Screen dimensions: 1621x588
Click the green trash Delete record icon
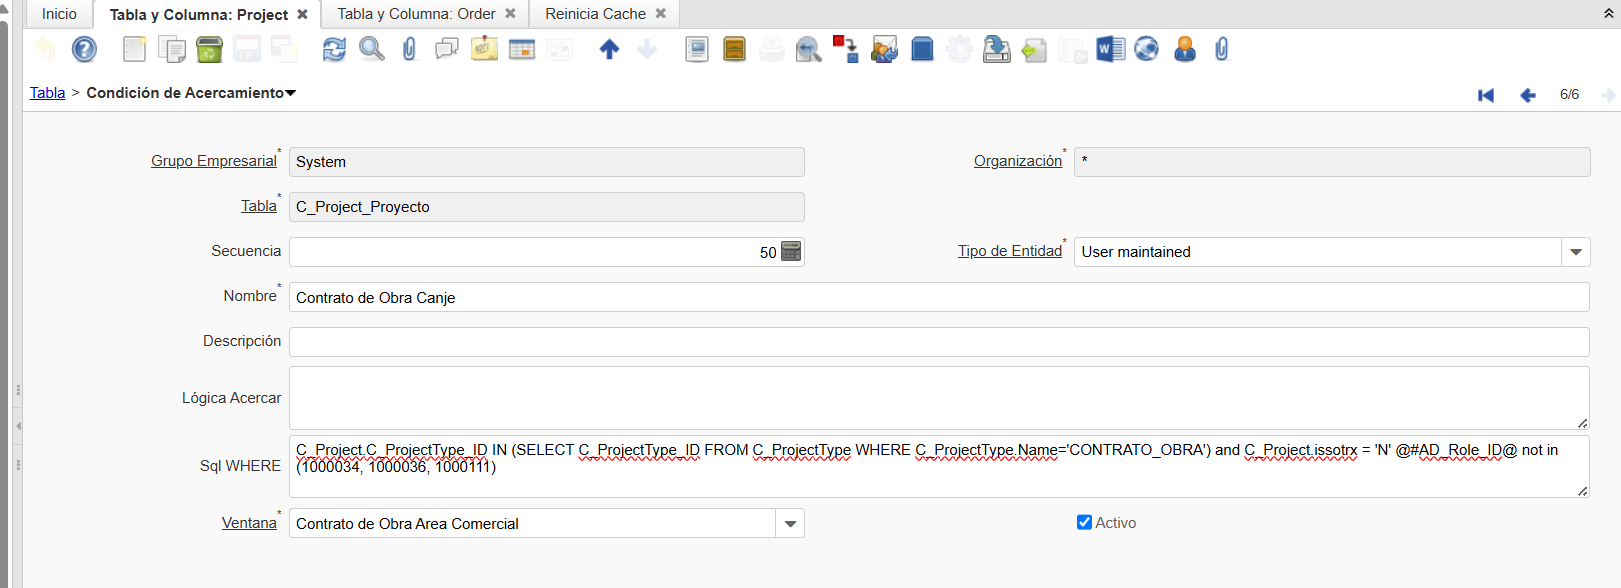[209, 49]
